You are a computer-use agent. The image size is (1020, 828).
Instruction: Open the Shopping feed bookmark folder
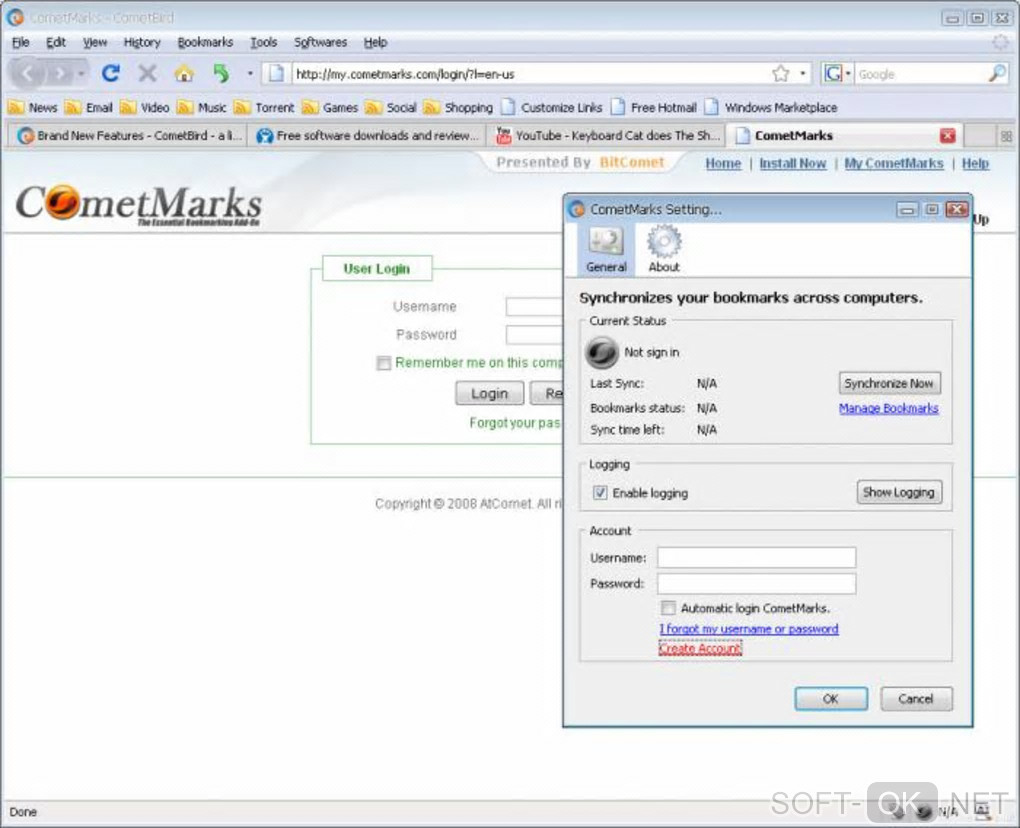(458, 107)
